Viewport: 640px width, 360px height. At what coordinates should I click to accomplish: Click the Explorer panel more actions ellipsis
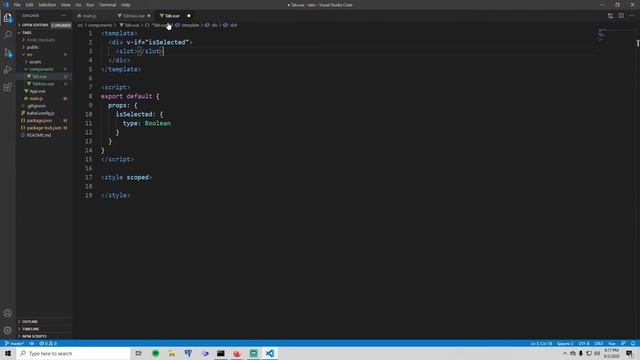click(64, 16)
